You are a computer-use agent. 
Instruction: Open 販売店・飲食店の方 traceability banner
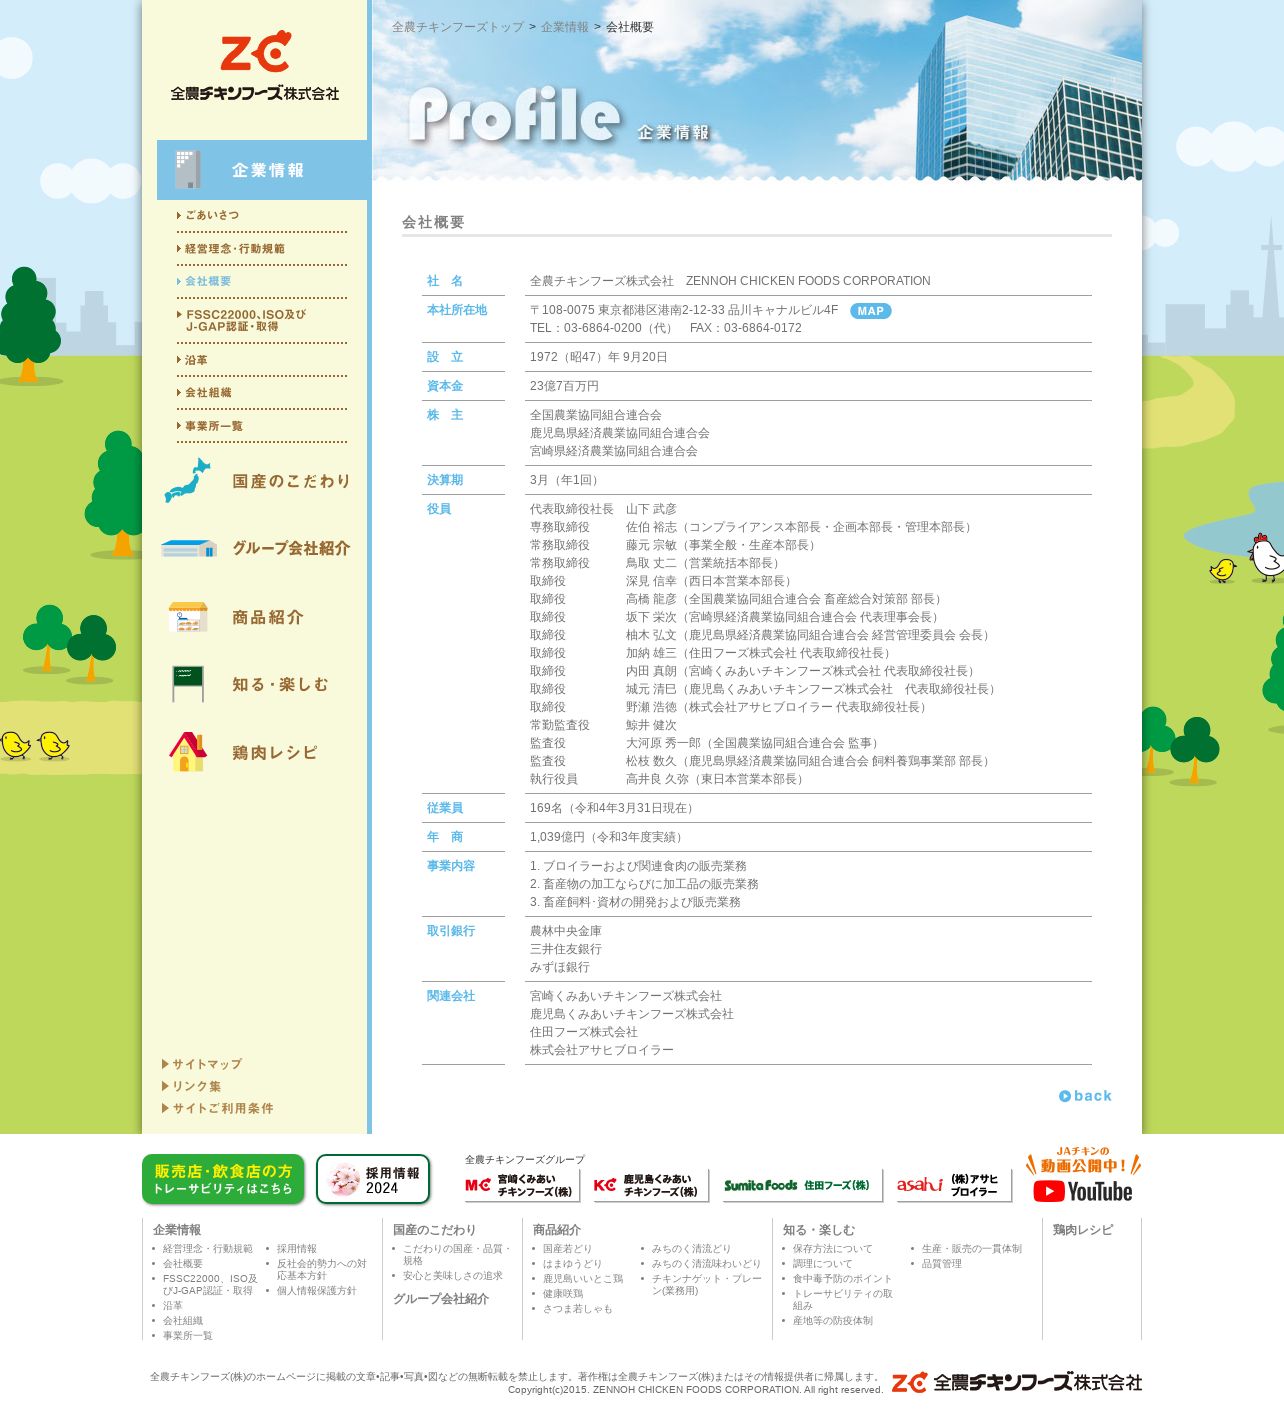223,1180
